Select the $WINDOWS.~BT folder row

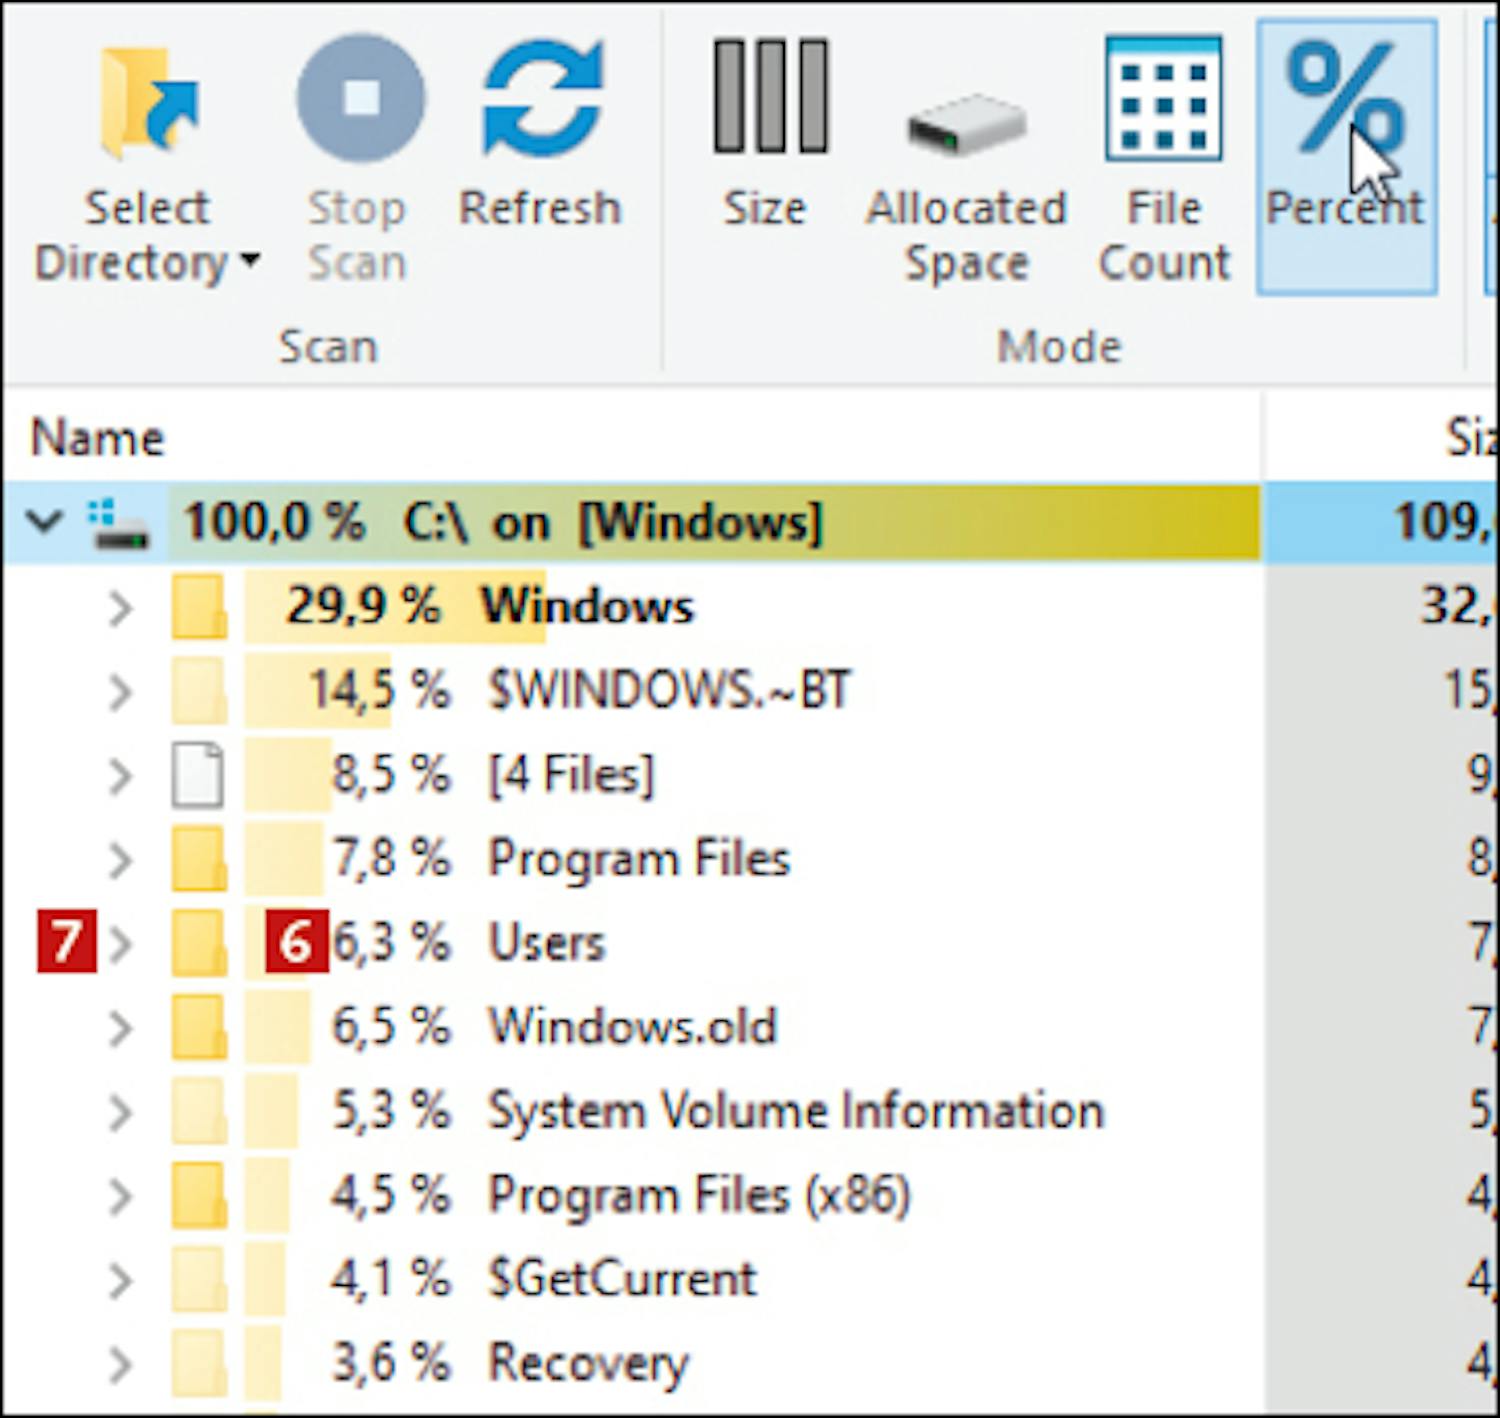[x=669, y=690]
